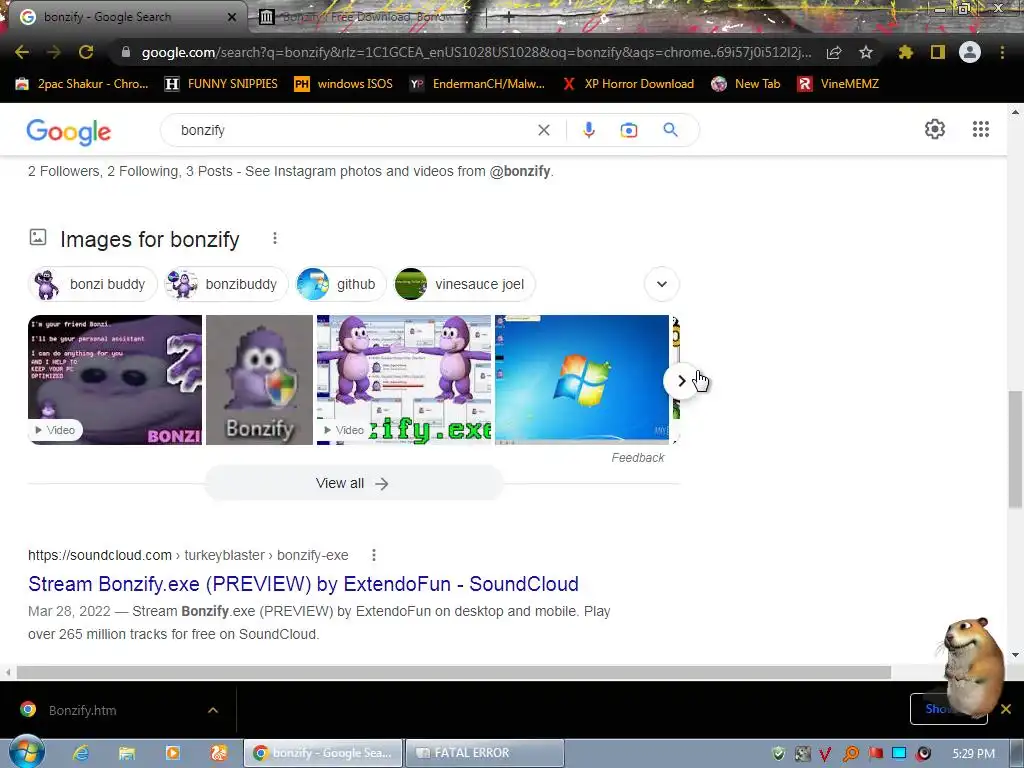Viewport: 1024px width, 768px height.
Task: Open Windows Media Player taskbar icon
Action: tap(172, 753)
